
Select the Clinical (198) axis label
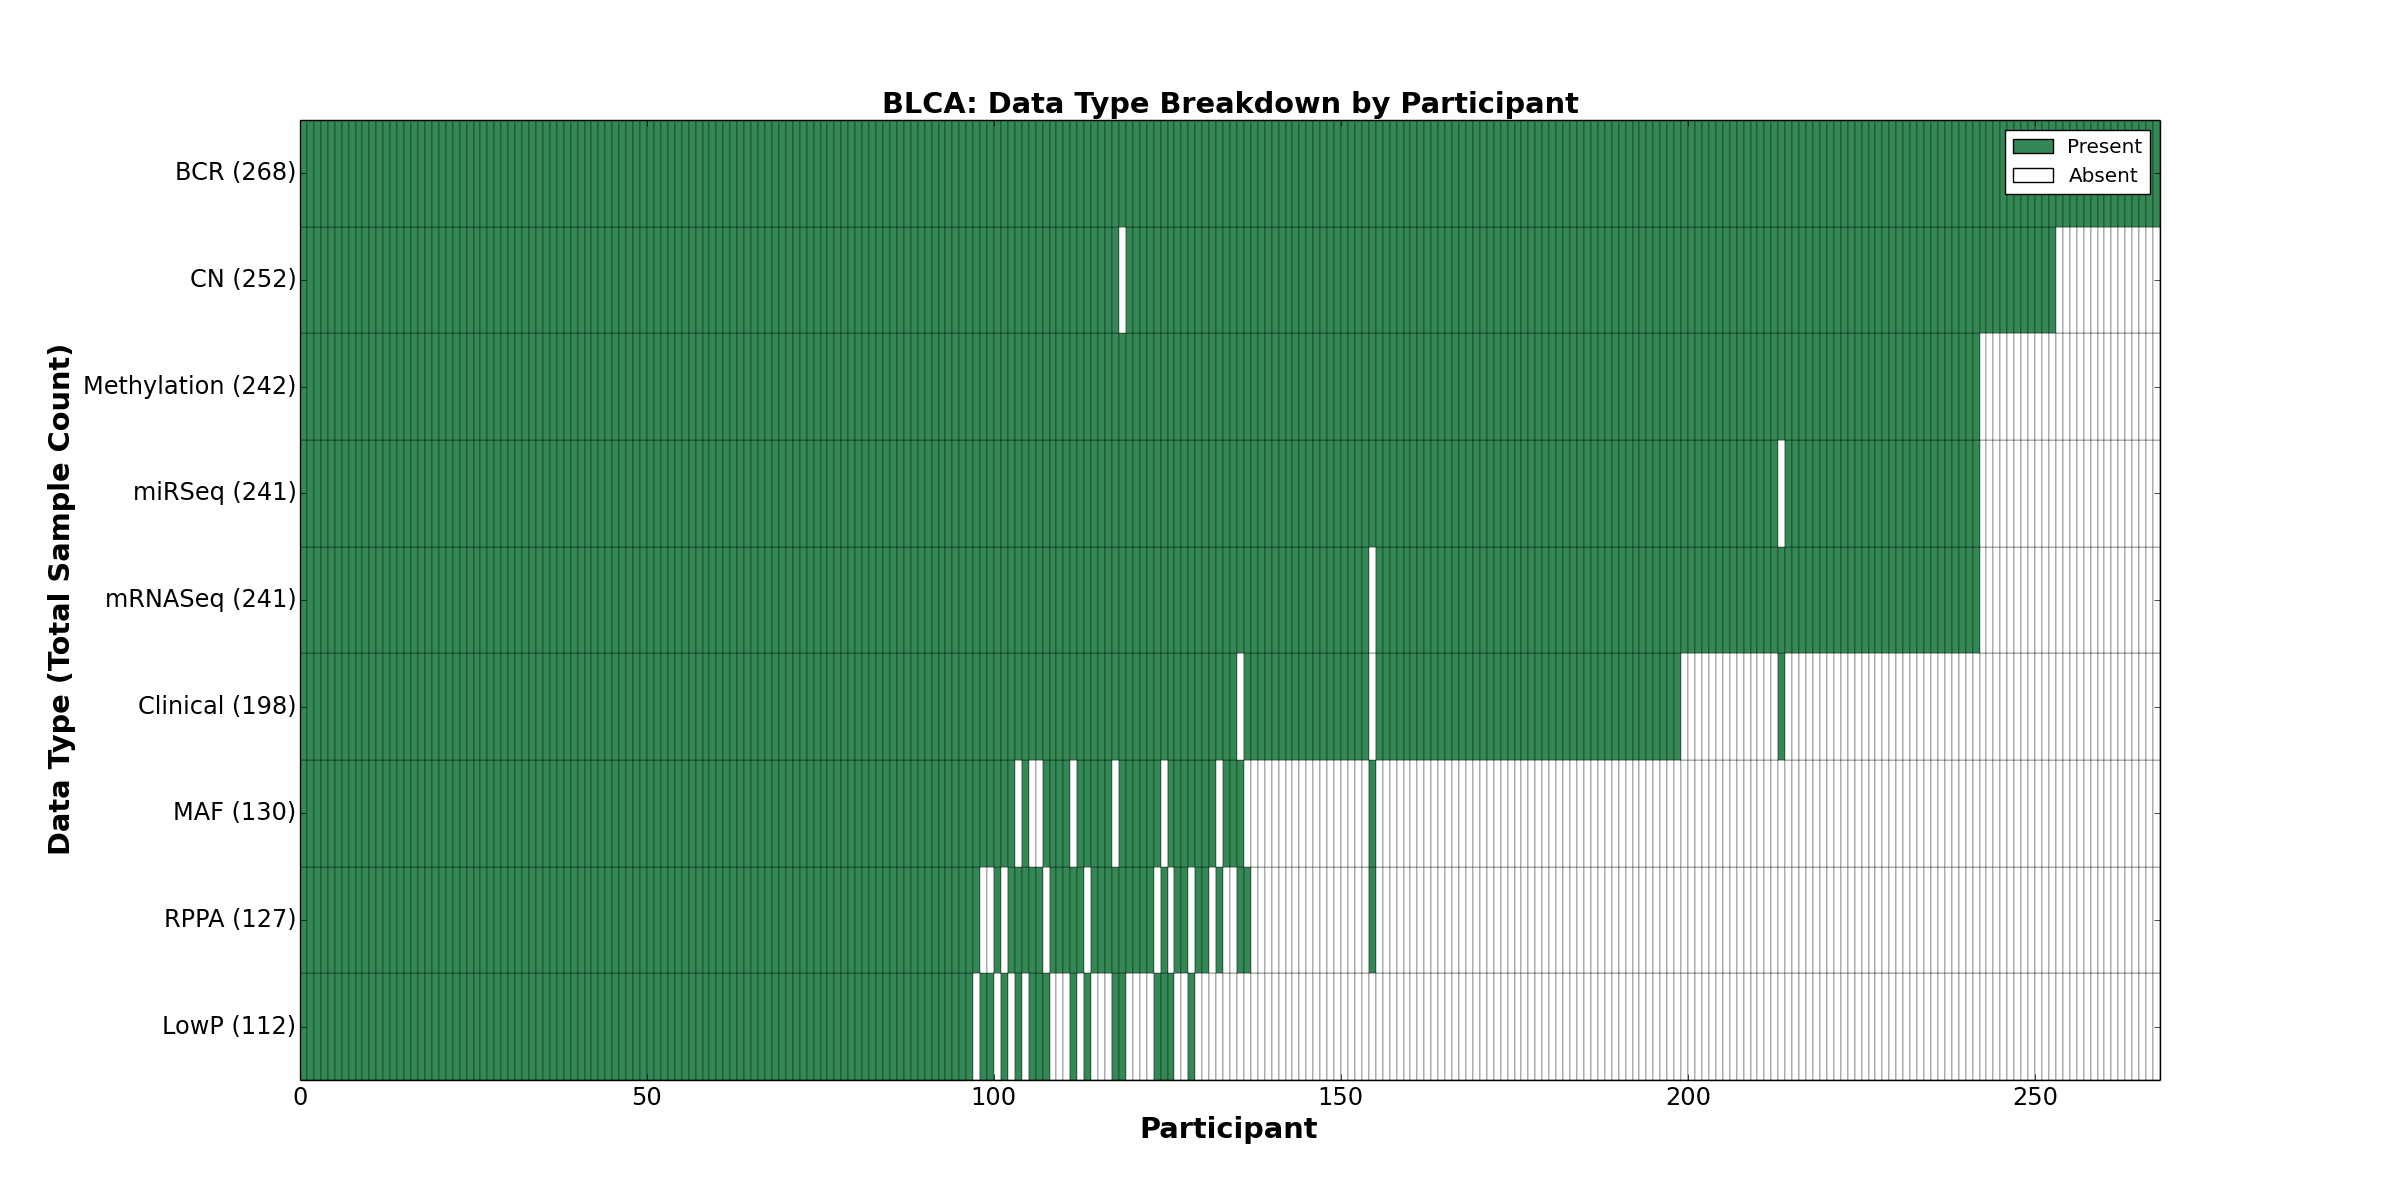(217, 706)
